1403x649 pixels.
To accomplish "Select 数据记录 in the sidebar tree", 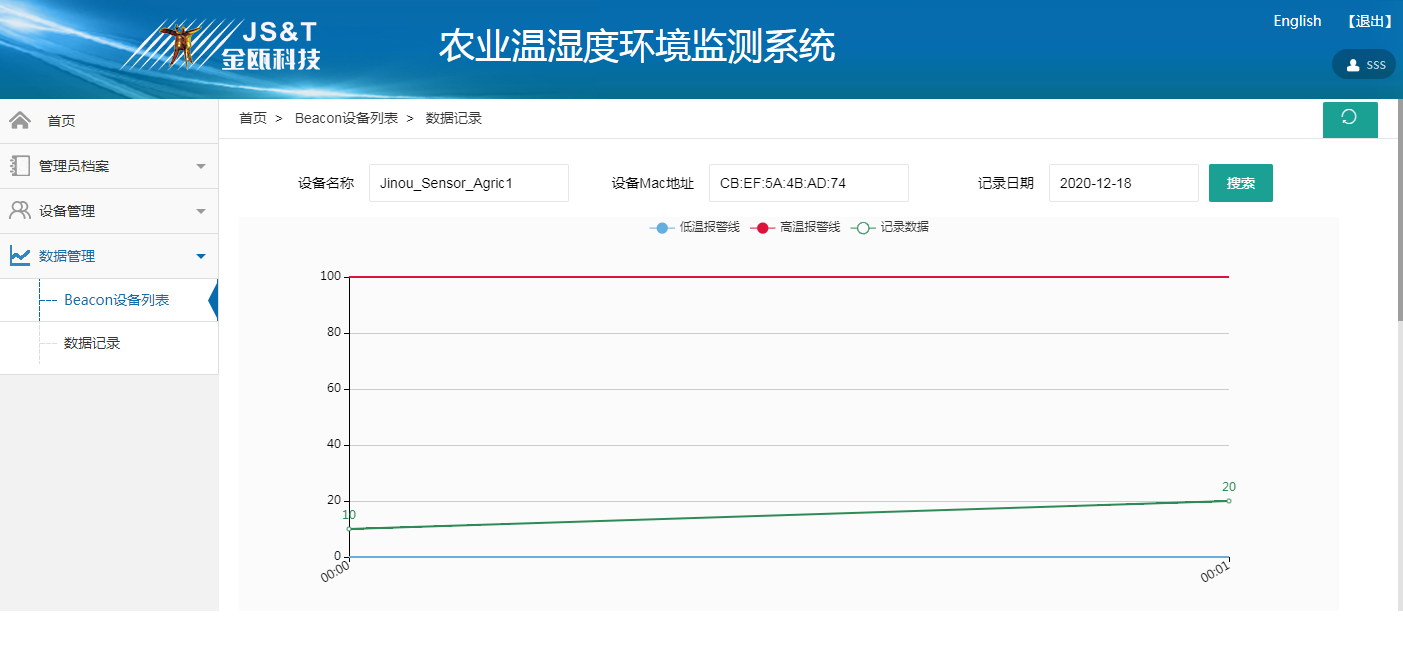I will [92, 343].
